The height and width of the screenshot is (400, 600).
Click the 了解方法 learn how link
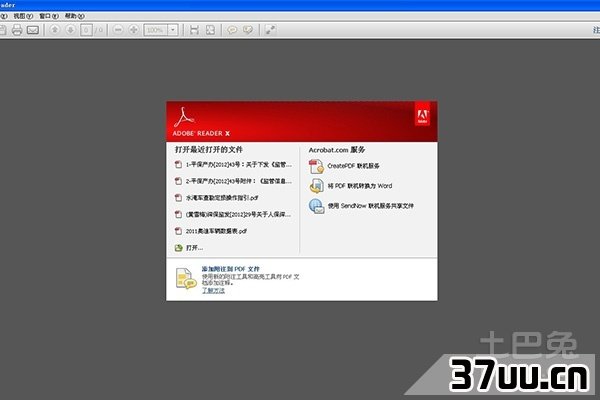tap(213, 291)
